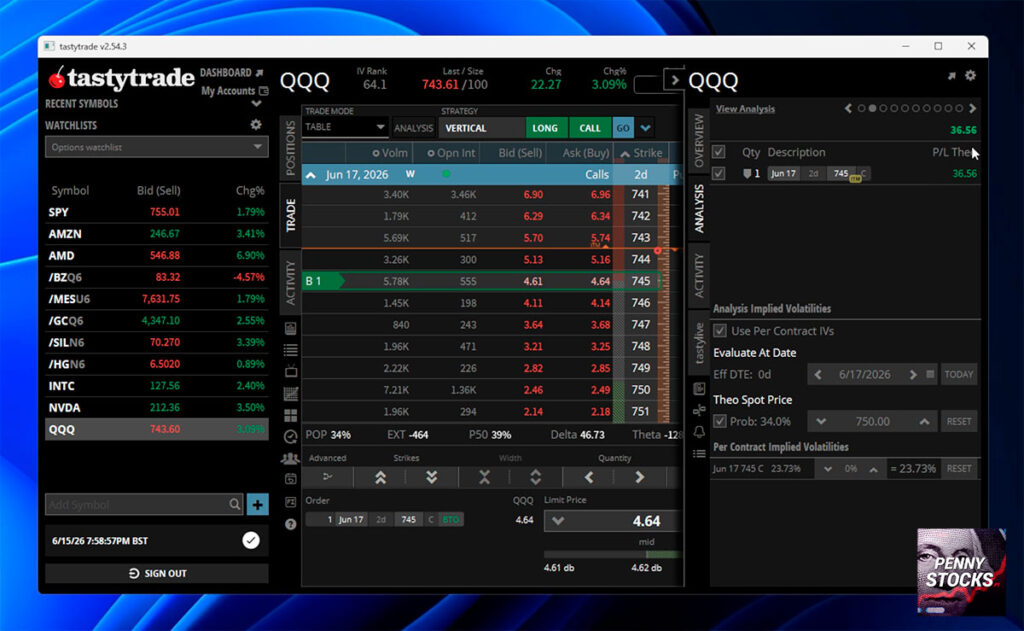
Task: Adjust width with up-down arrows icon
Action: click(536, 477)
